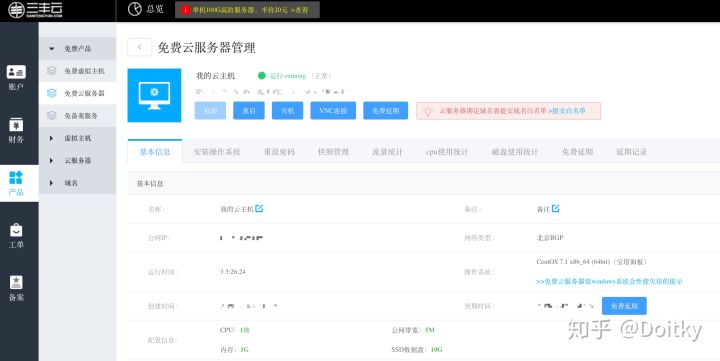Click the edit icon beside 备注
Viewport: 720px width, 361px height.
(556, 209)
